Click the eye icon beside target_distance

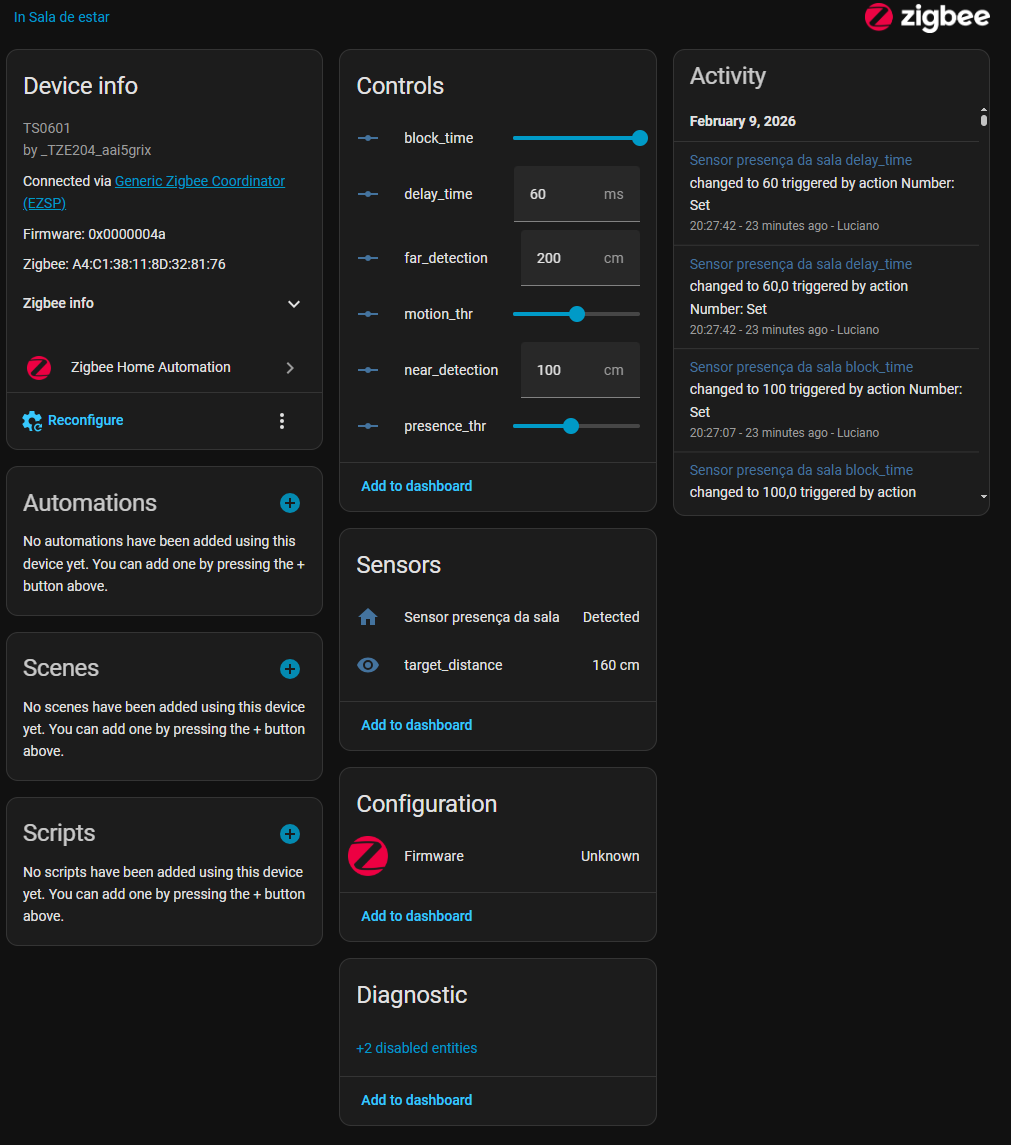[x=368, y=665]
